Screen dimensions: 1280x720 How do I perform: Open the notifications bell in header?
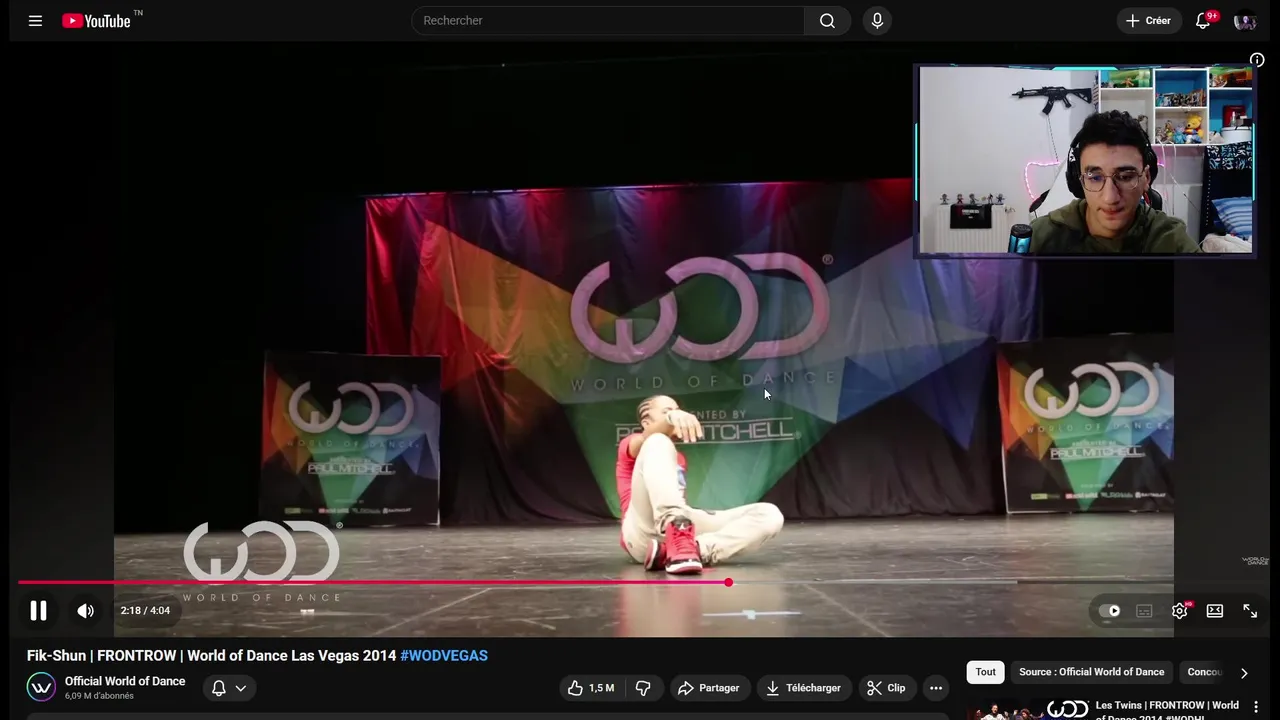1203,20
